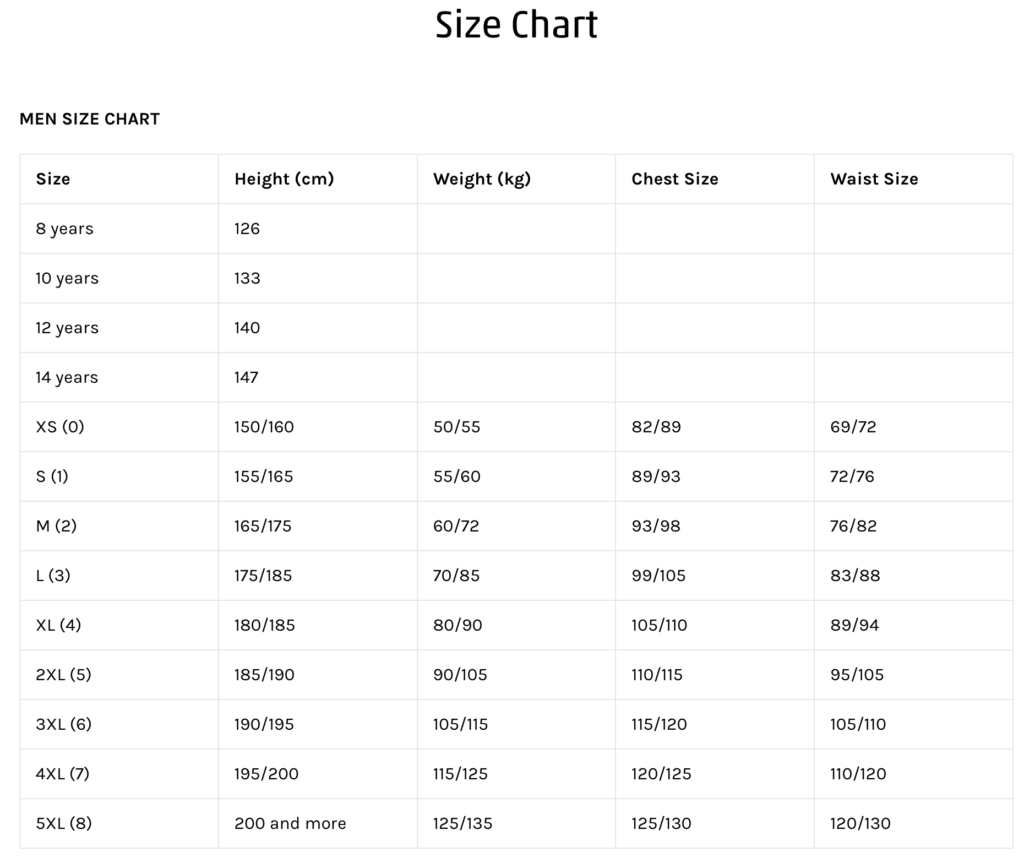
Task: Click weight '50/55' in XS row
Action: click(x=456, y=427)
